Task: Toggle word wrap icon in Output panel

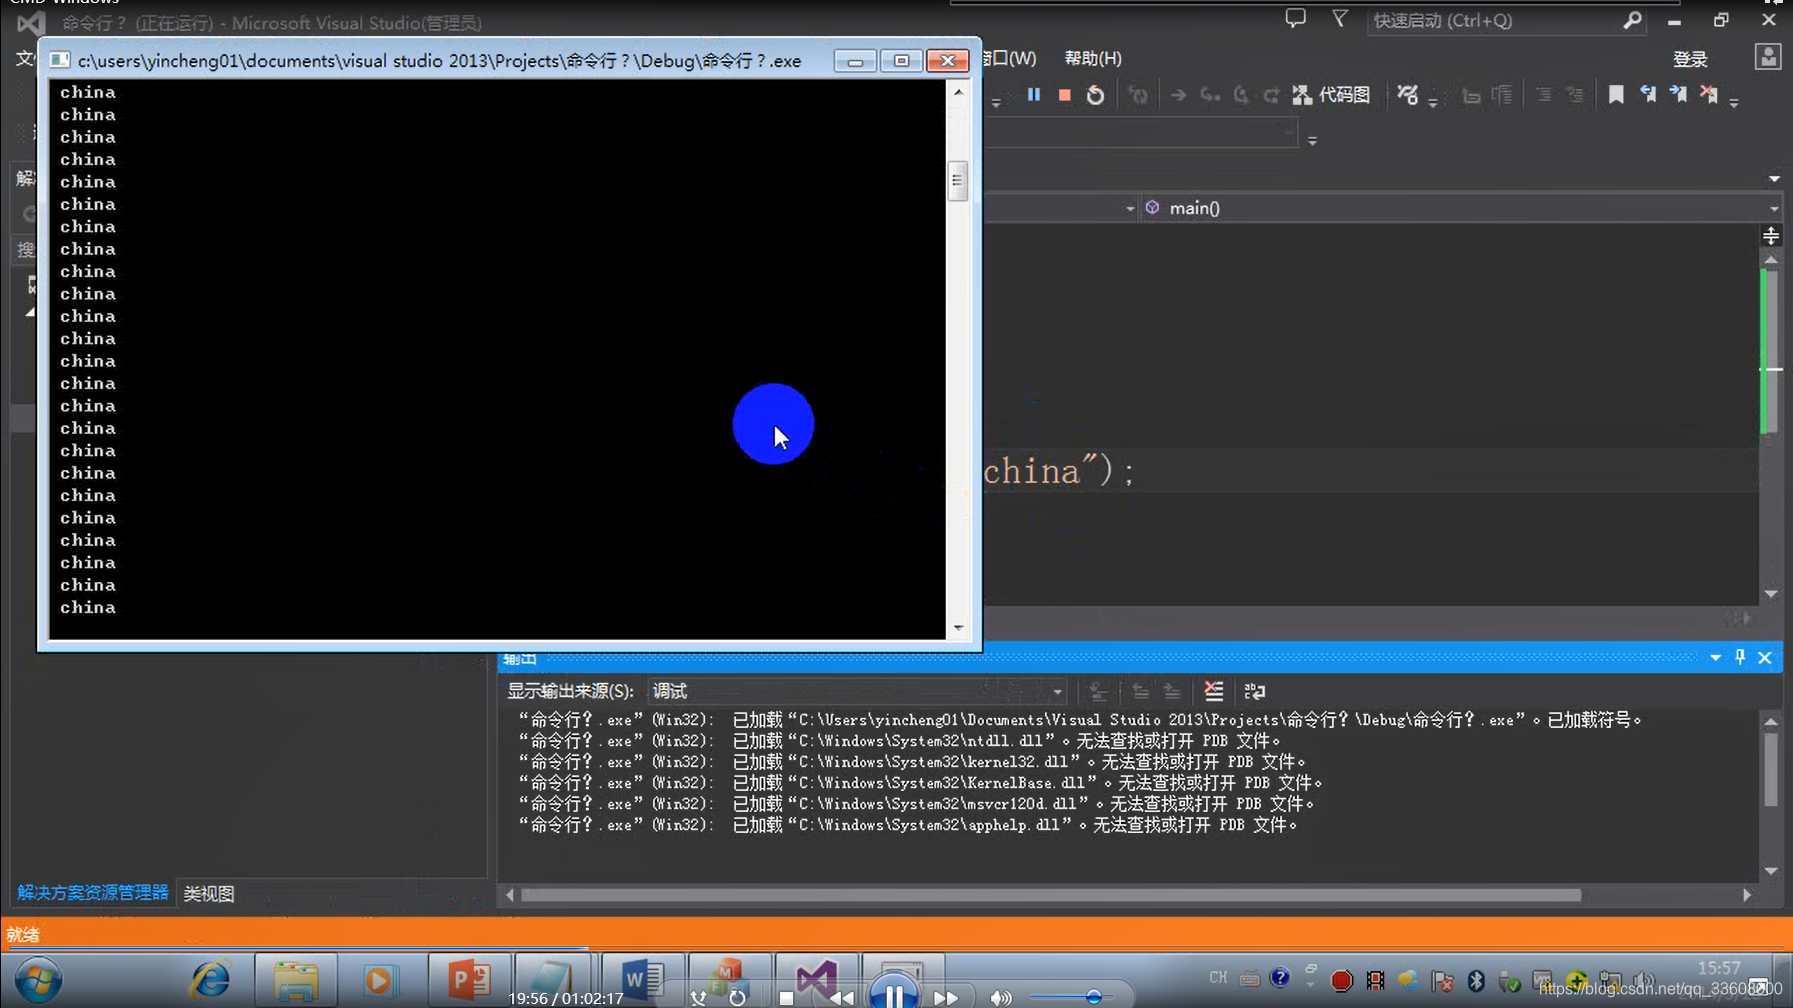Action: coord(1255,691)
